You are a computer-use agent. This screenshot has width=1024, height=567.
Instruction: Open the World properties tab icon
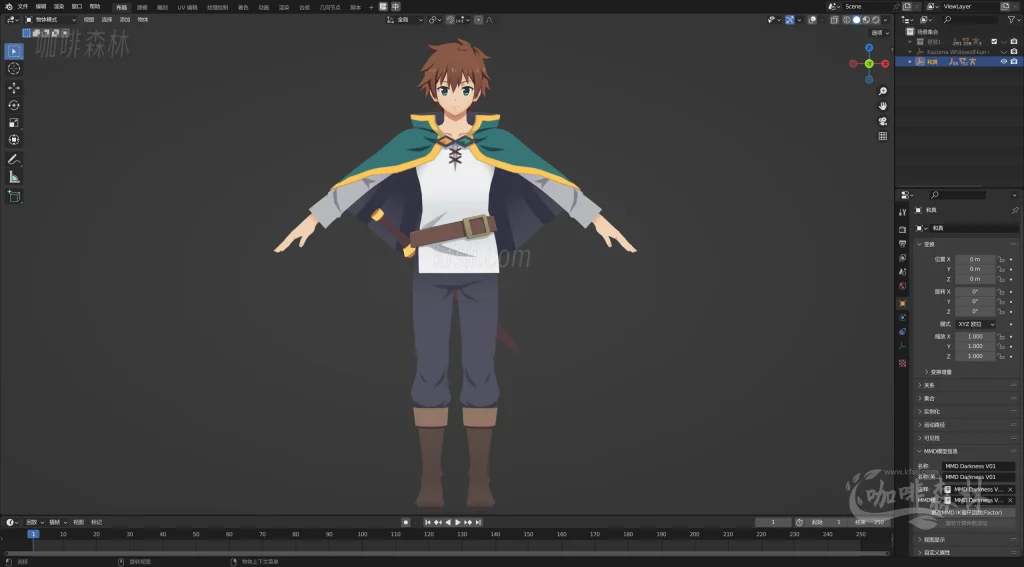pyautogui.click(x=903, y=286)
